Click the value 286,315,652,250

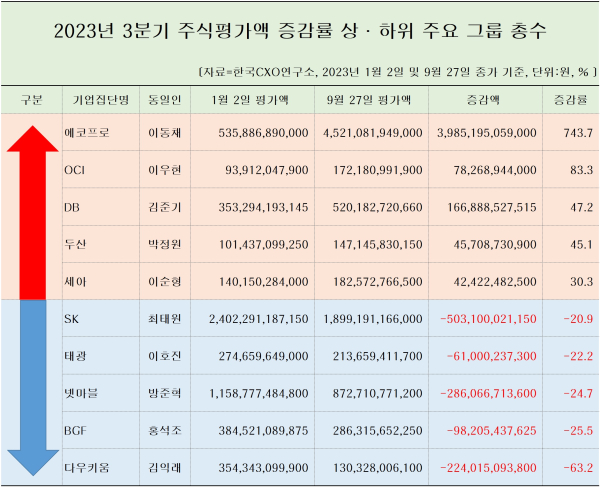tap(378, 431)
